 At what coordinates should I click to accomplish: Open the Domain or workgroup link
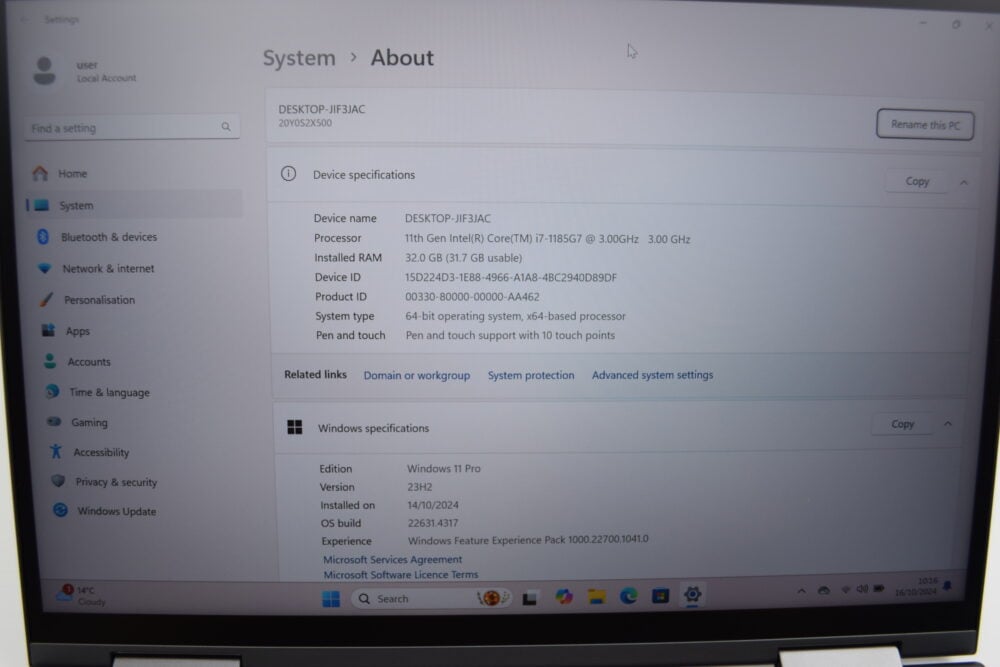(x=416, y=376)
